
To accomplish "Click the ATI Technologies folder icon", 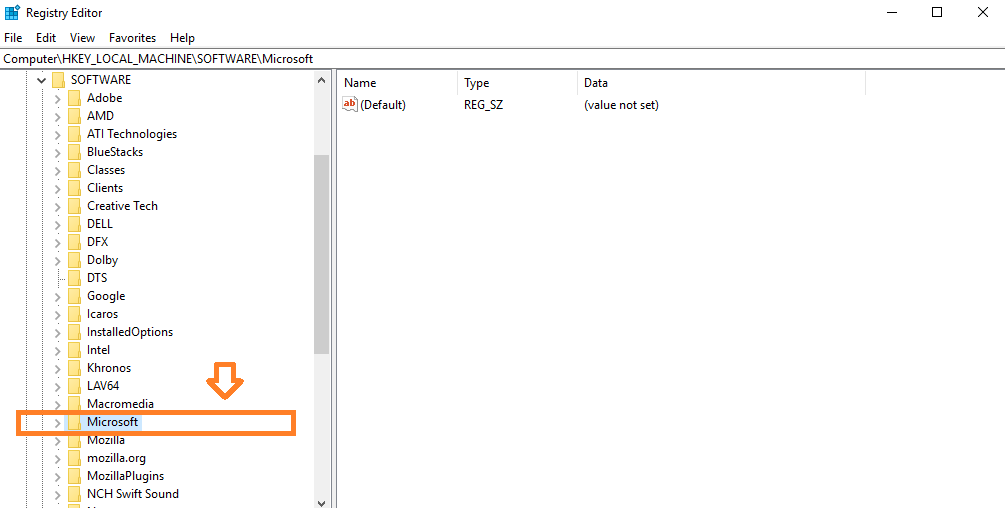I will click(x=74, y=134).
